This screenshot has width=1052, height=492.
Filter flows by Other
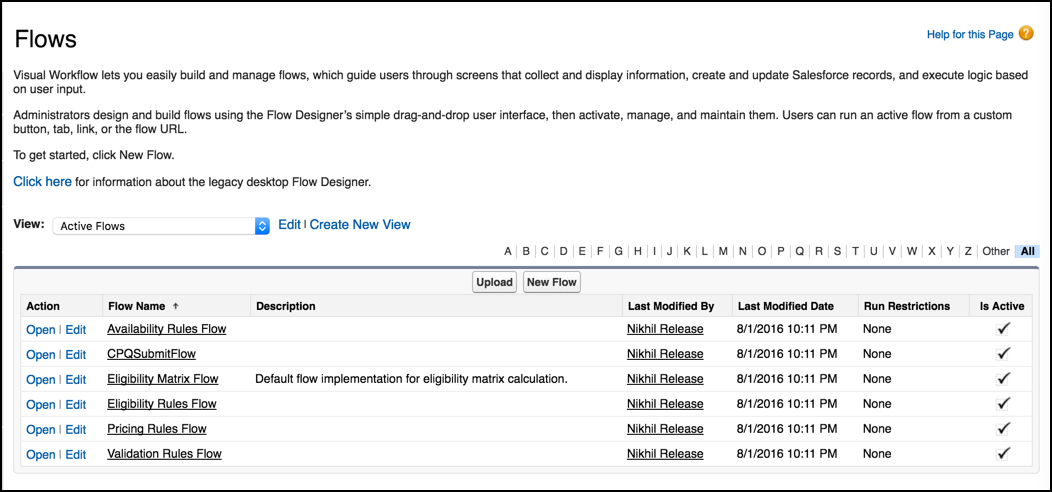click(996, 251)
